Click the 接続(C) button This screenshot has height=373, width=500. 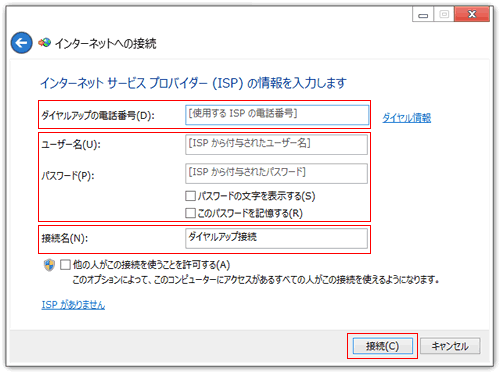[x=382, y=346]
